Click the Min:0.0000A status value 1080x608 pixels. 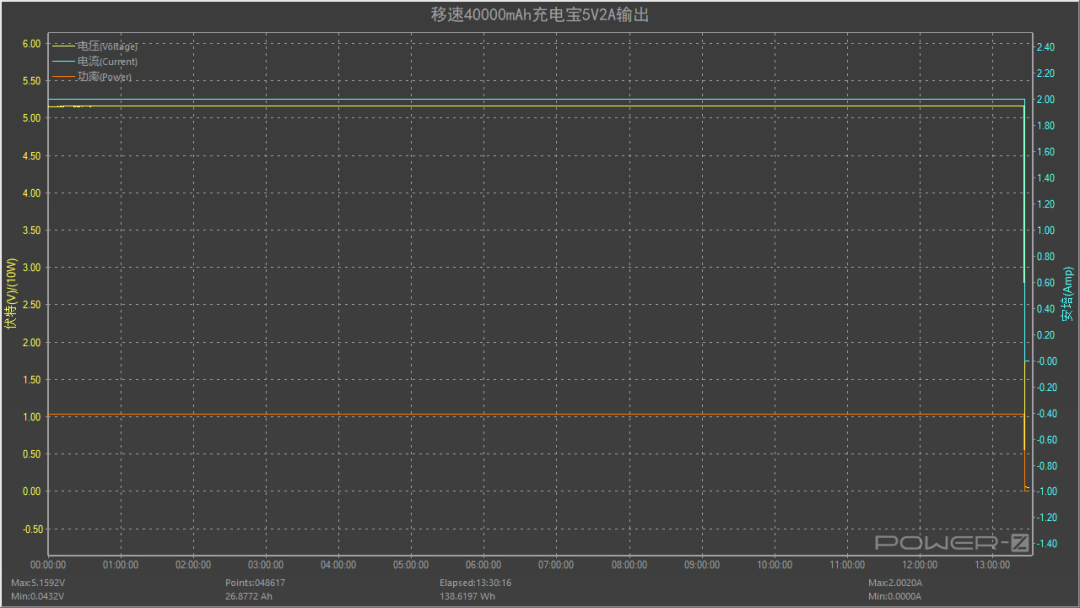coord(894,596)
